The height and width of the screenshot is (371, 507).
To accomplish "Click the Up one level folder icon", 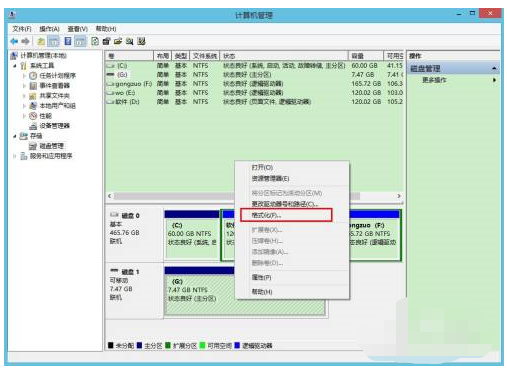I will (41, 42).
